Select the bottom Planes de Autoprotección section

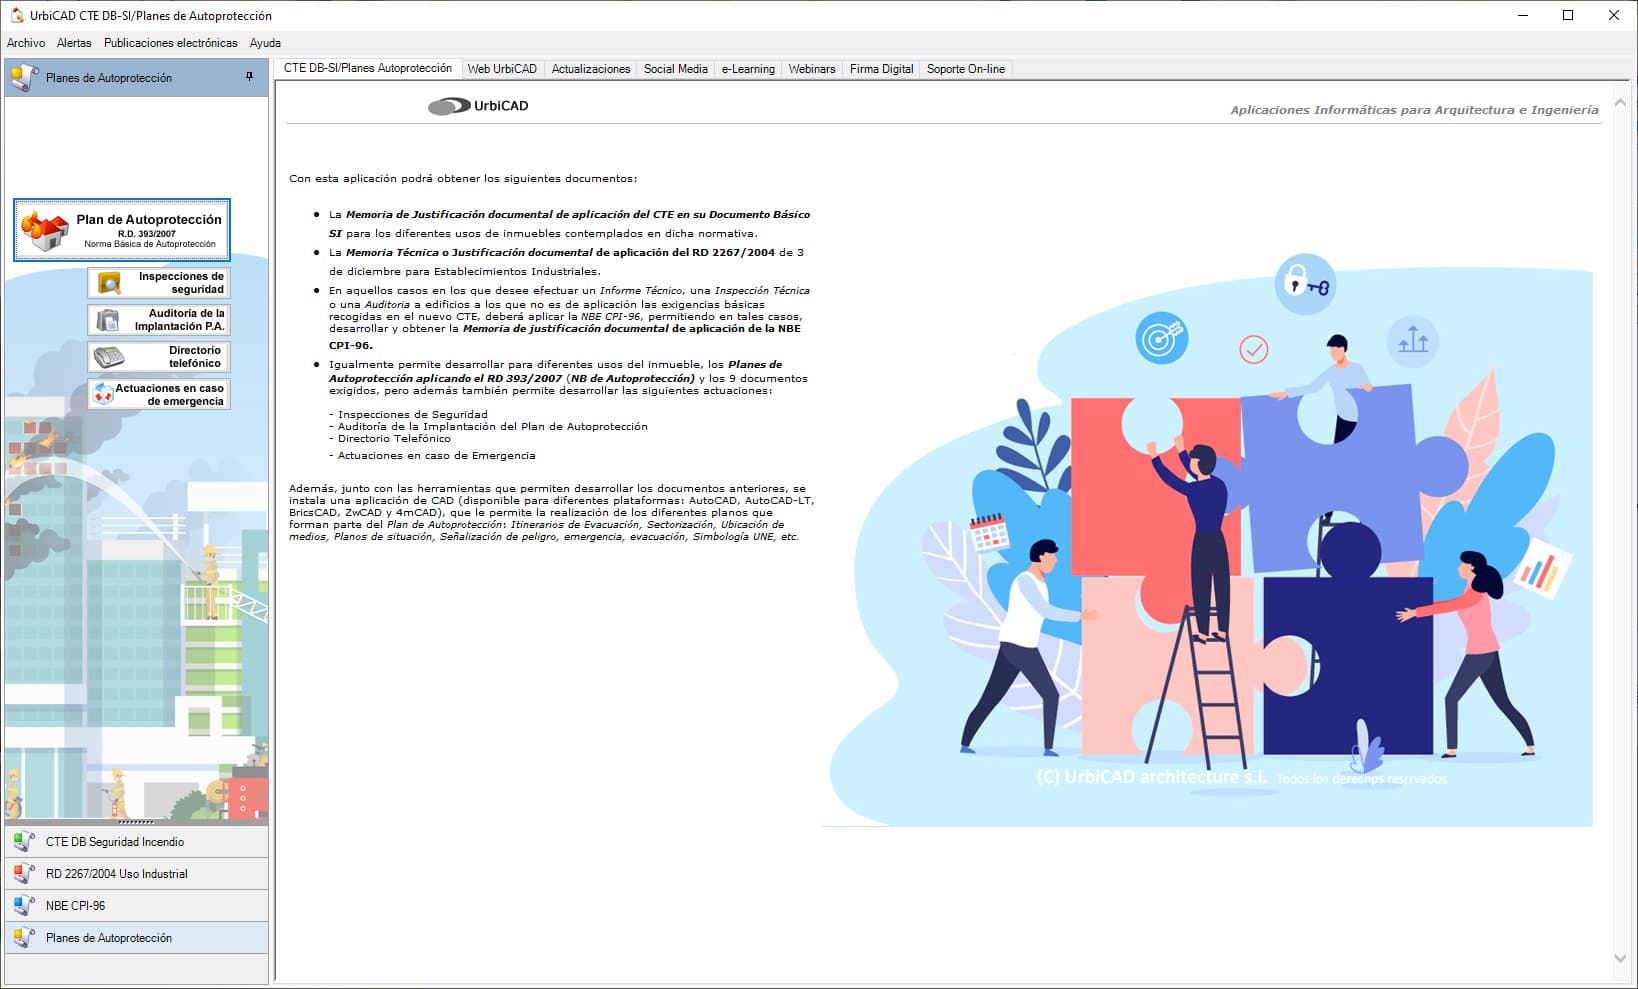(x=136, y=938)
